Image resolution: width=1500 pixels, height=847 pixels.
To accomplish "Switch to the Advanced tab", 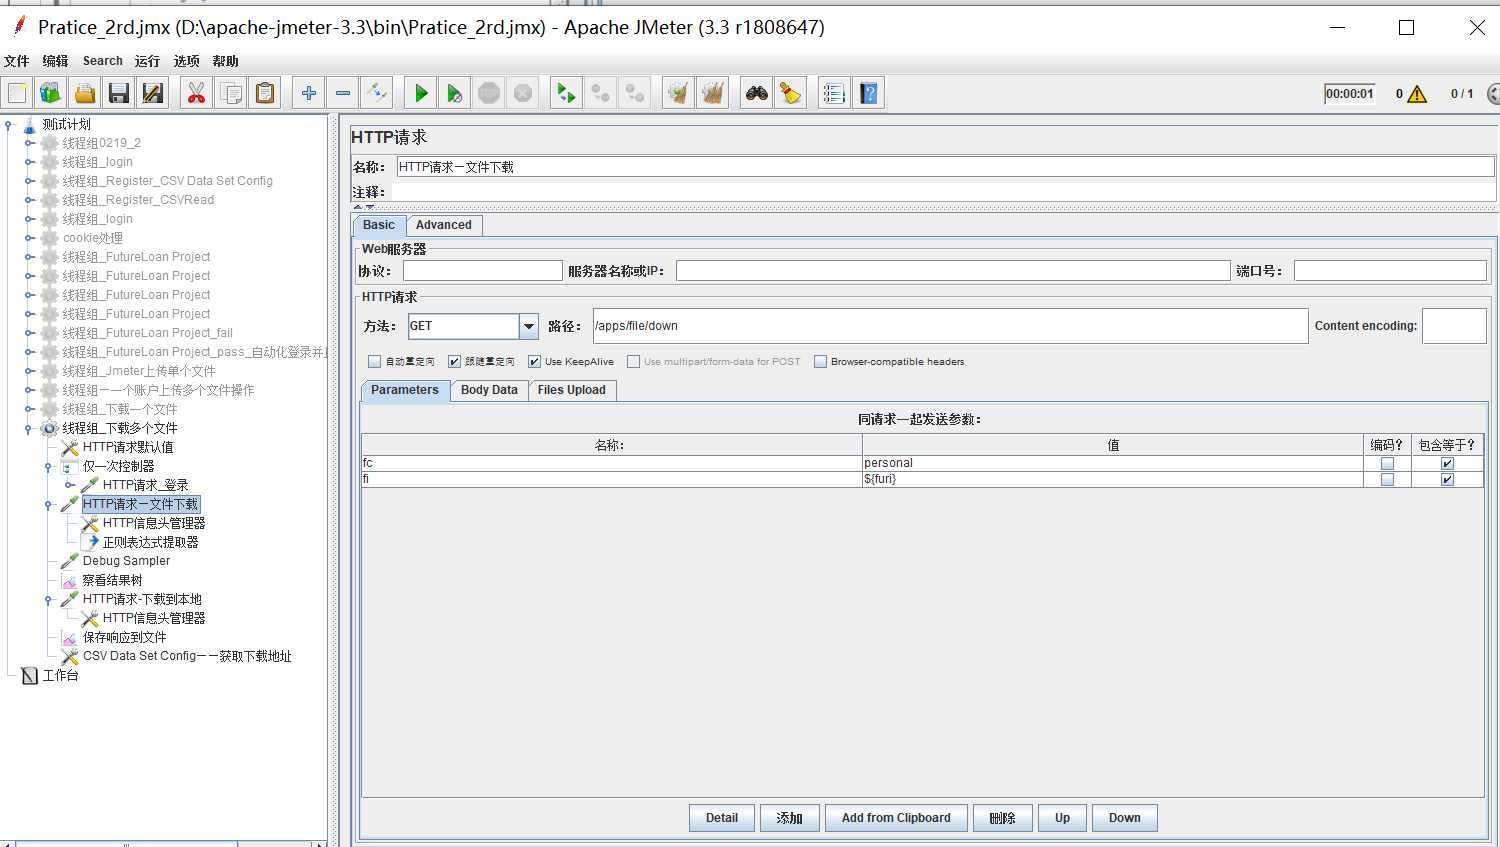I will coord(444,225).
